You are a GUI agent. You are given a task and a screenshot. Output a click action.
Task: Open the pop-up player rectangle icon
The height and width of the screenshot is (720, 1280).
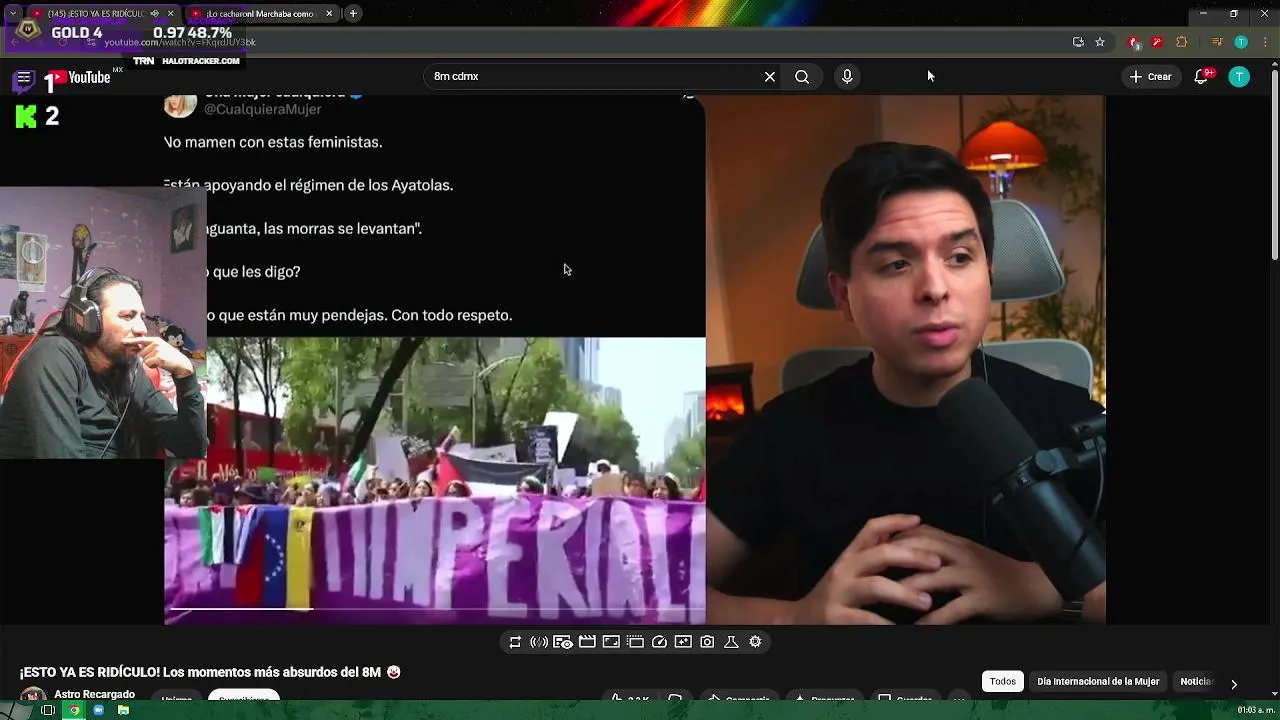point(635,642)
